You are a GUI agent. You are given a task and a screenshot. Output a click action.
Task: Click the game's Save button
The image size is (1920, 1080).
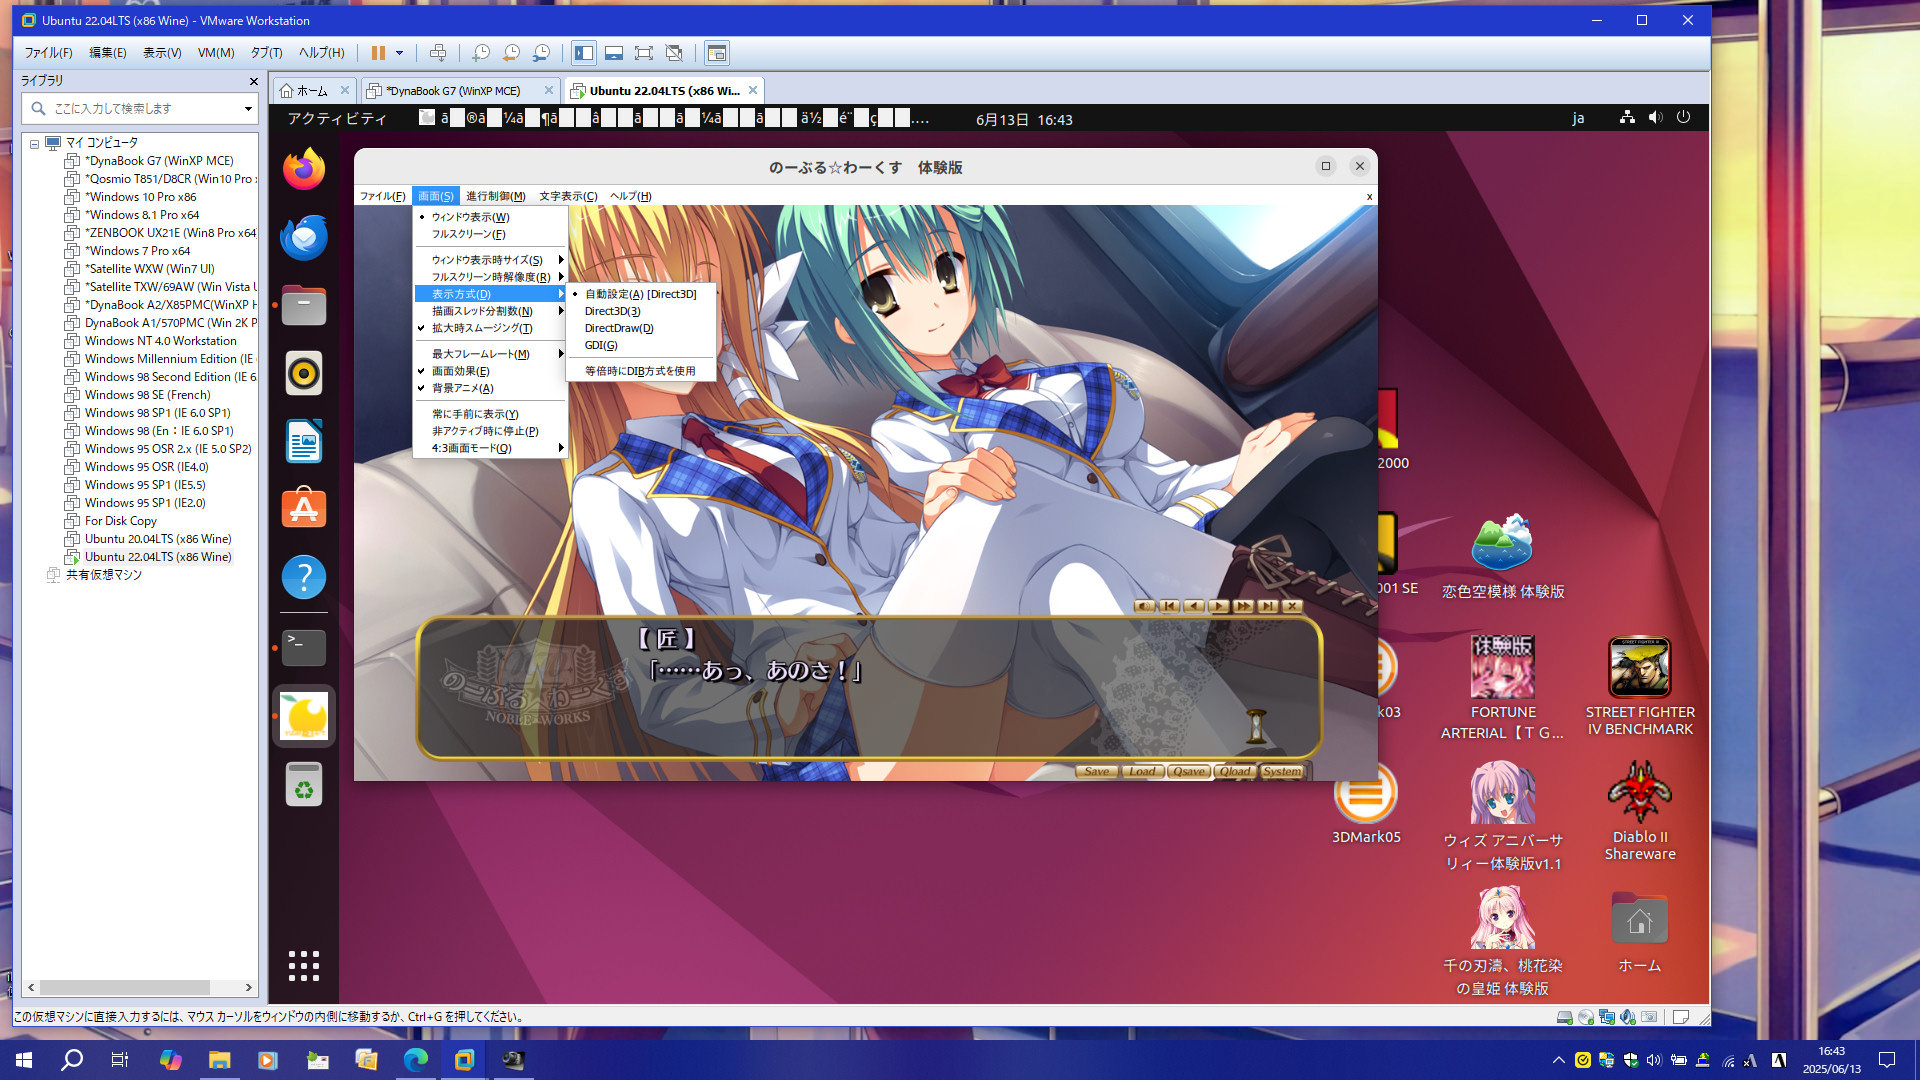tap(1098, 771)
